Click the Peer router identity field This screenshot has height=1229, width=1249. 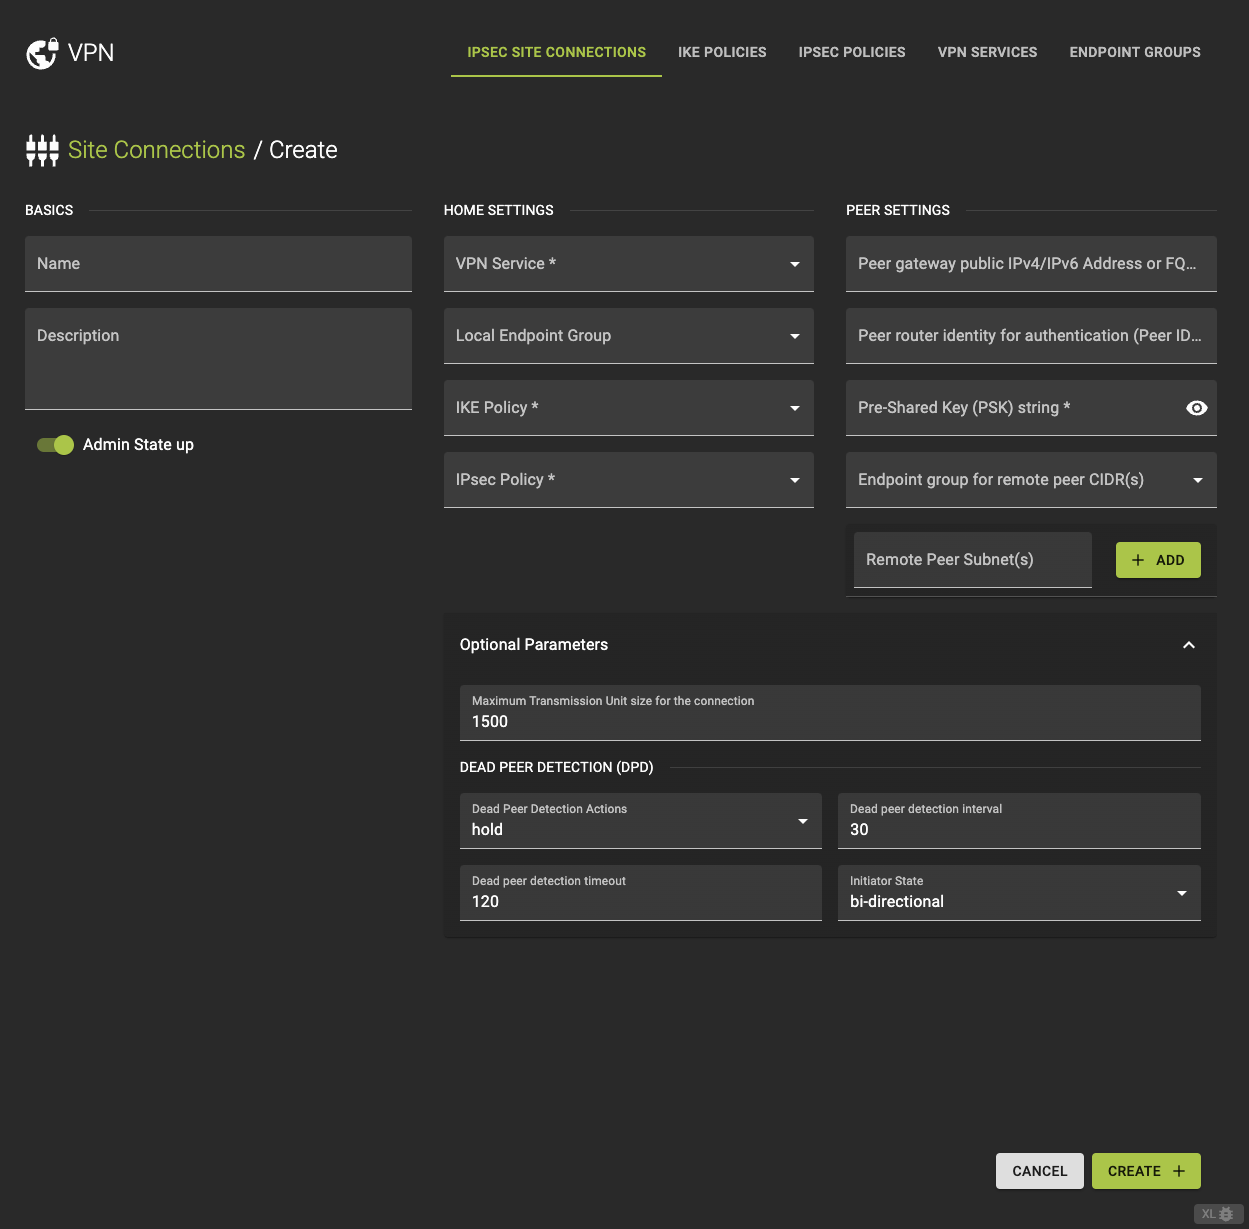(1031, 336)
